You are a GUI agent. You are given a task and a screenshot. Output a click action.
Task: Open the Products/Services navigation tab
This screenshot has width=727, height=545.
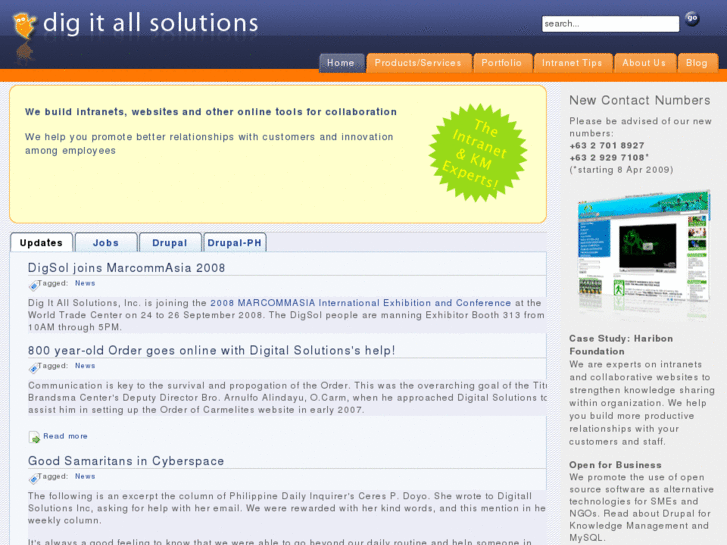[418, 63]
